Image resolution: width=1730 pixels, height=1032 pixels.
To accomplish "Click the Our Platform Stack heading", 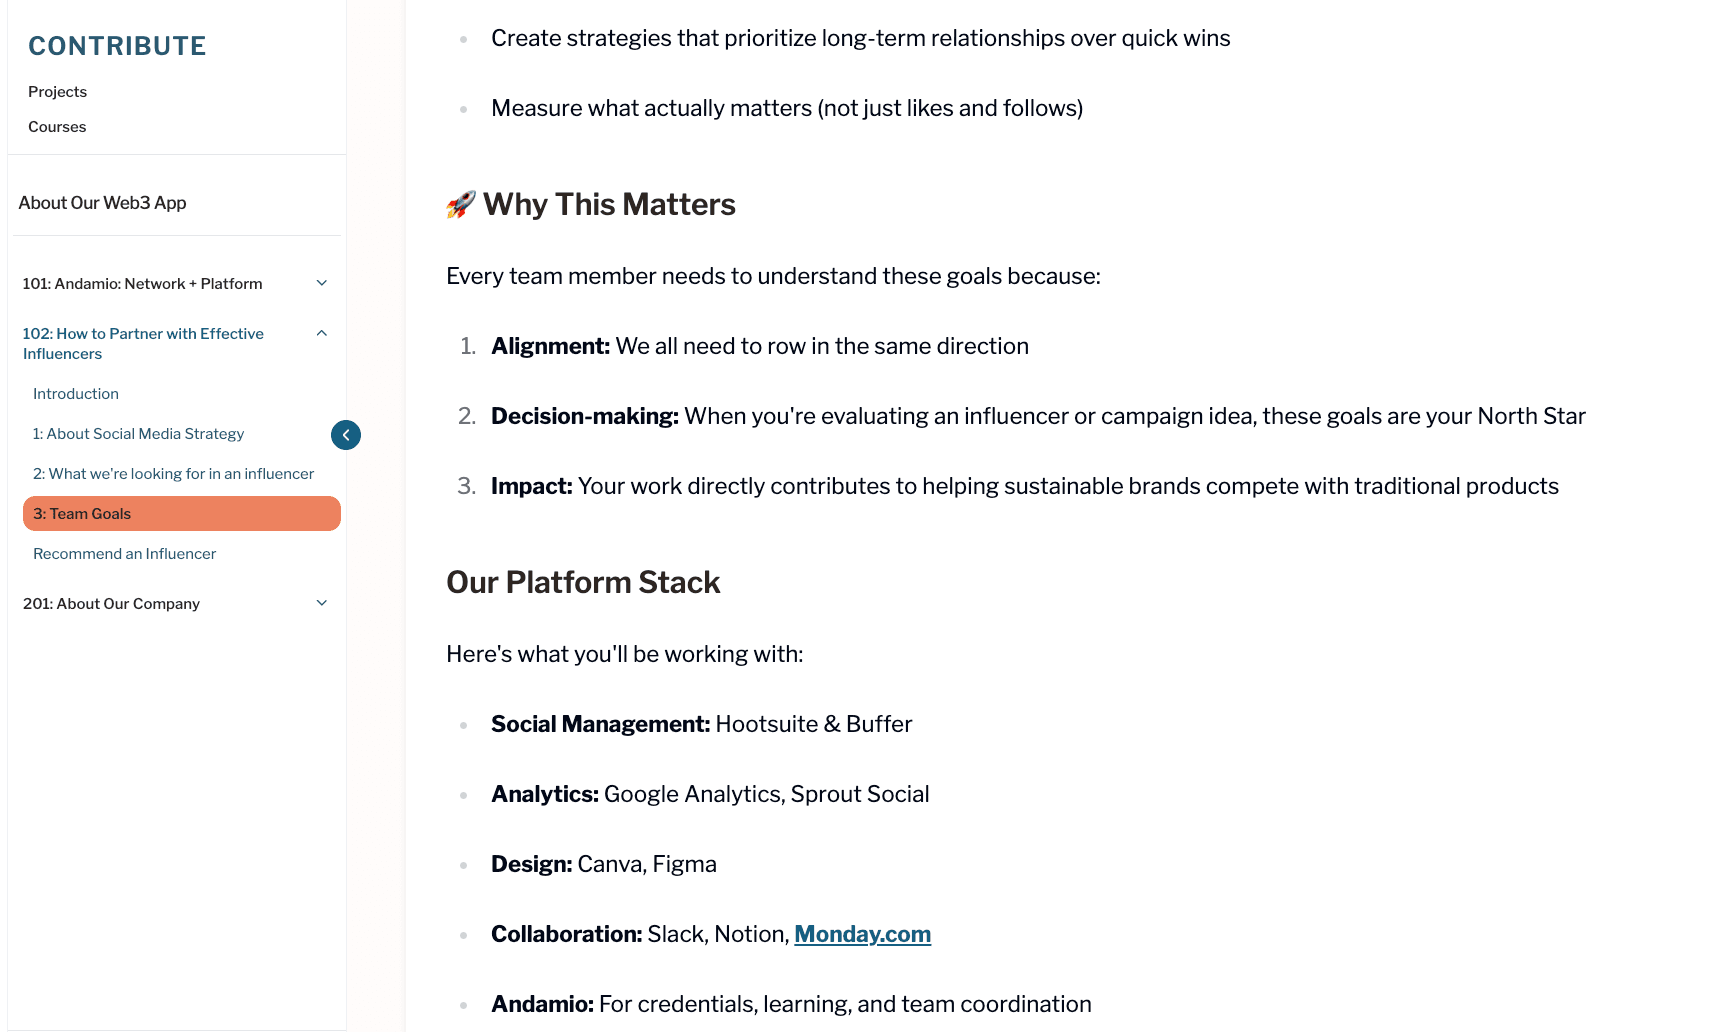I will pos(583,582).
